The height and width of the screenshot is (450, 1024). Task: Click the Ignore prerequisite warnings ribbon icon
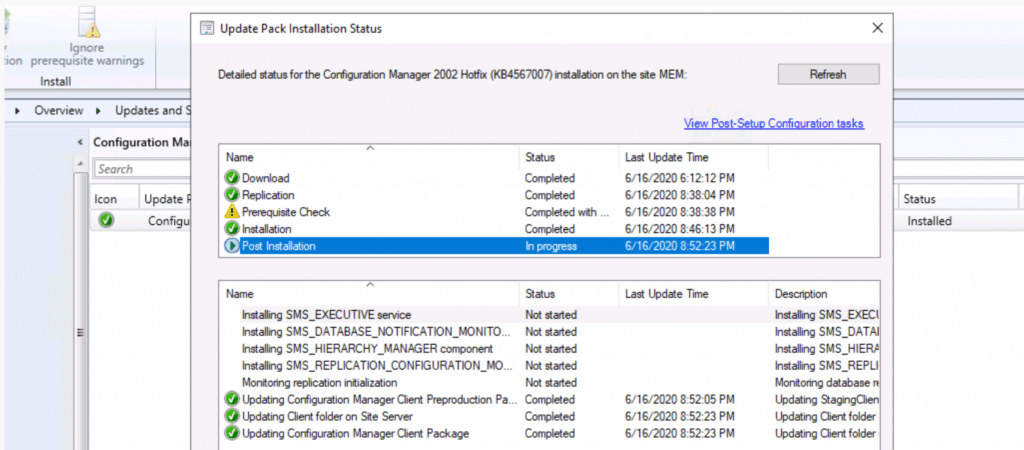pyautogui.click(x=88, y=22)
